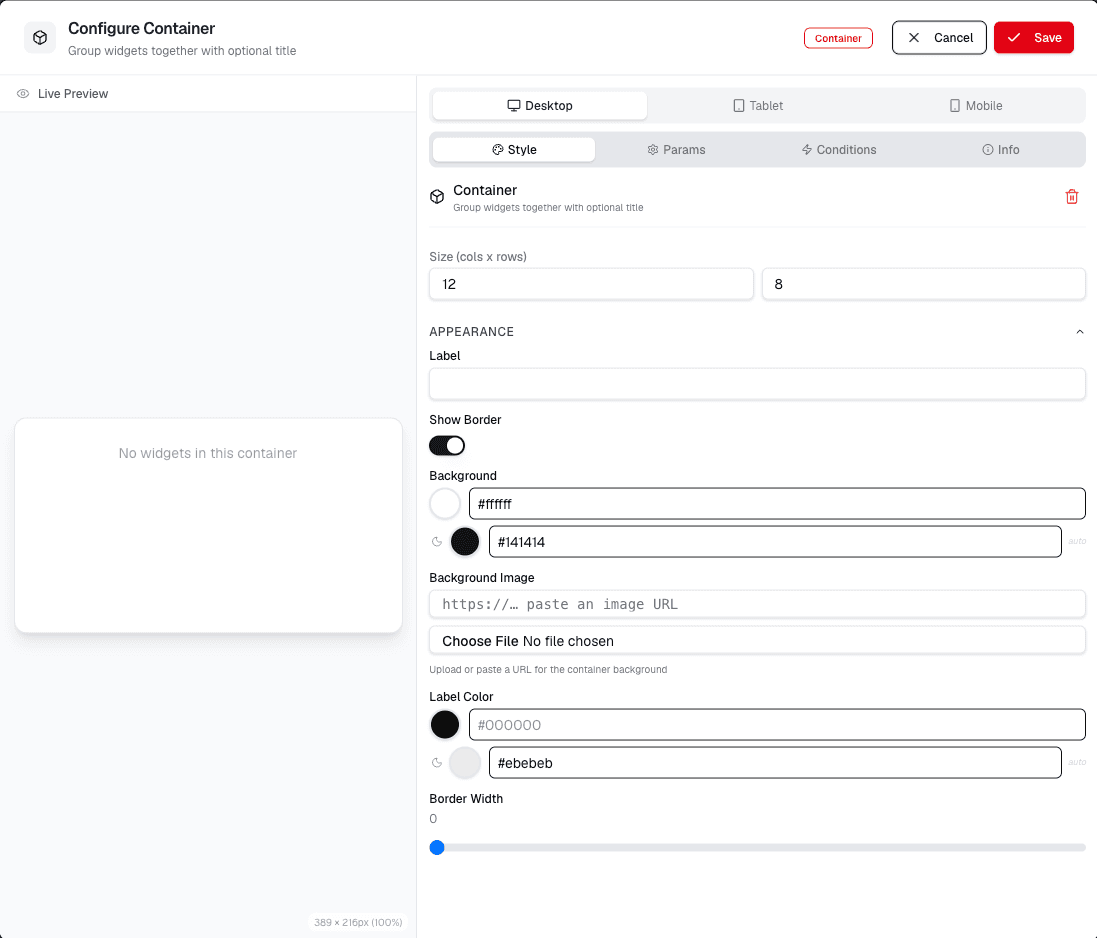The height and width of the screenshot is (938, 1097).
Task: Click the #141414 dark background hex field
Action: [775, 541]
